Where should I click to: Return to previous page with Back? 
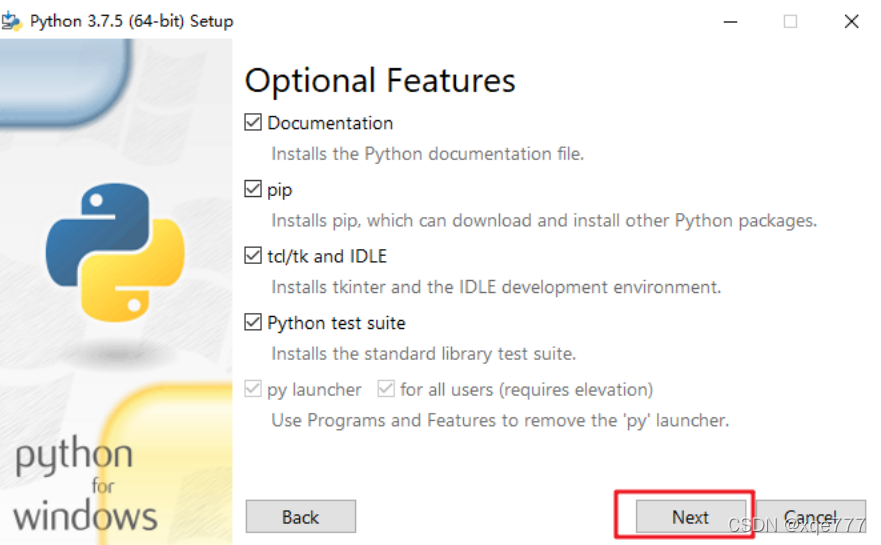301,516
